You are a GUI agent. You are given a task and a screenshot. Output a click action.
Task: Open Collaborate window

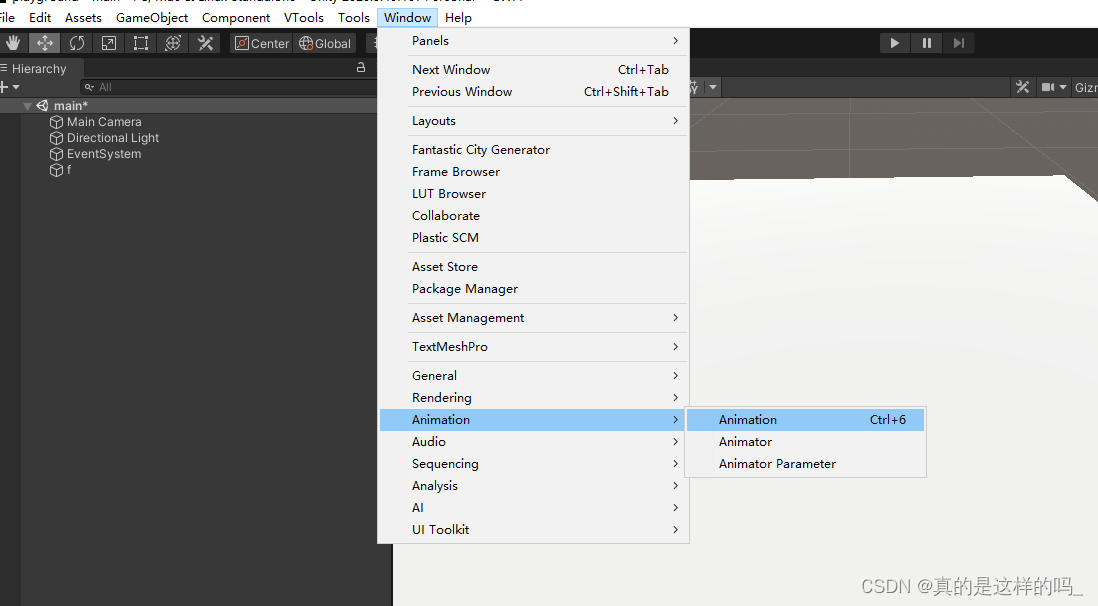534,216
